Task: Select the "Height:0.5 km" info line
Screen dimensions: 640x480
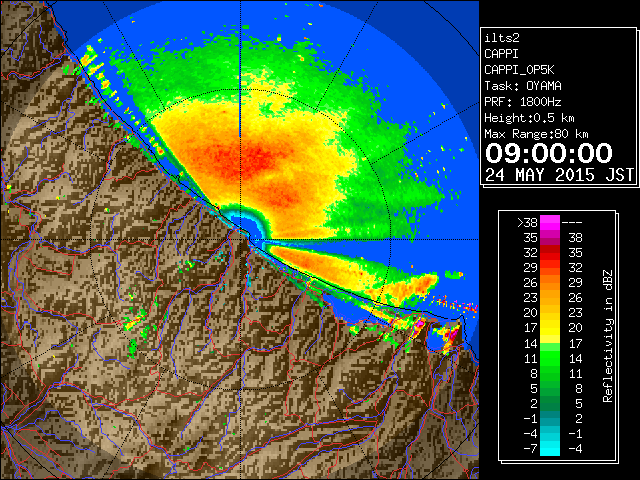Action: coord(529,118)
